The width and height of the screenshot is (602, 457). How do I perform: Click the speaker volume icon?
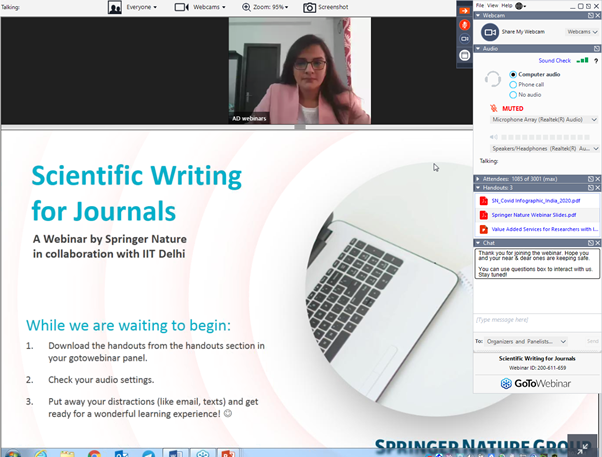coord(494,137)
